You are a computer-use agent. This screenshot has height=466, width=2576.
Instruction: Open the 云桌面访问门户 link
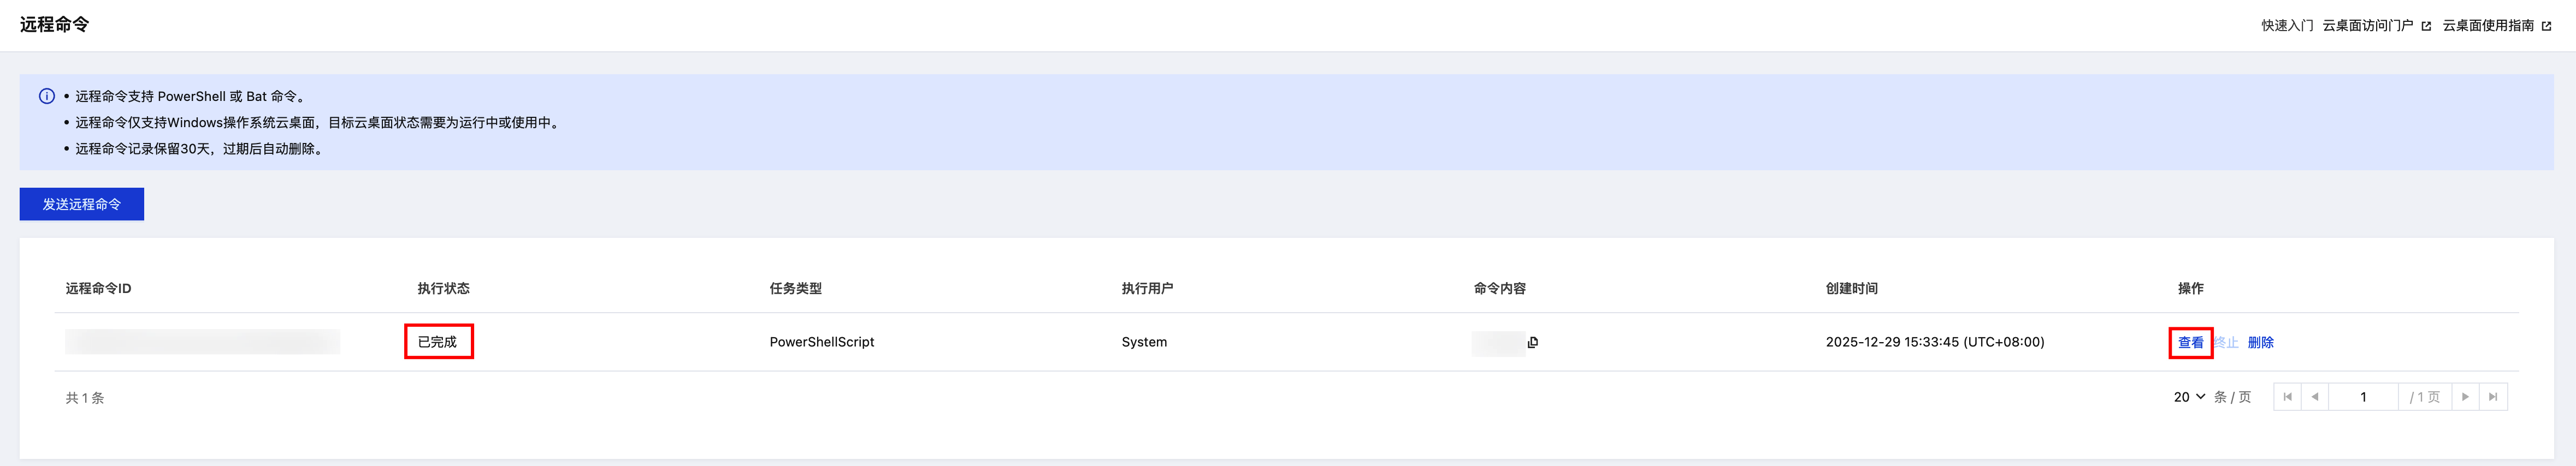point(2367,26)
